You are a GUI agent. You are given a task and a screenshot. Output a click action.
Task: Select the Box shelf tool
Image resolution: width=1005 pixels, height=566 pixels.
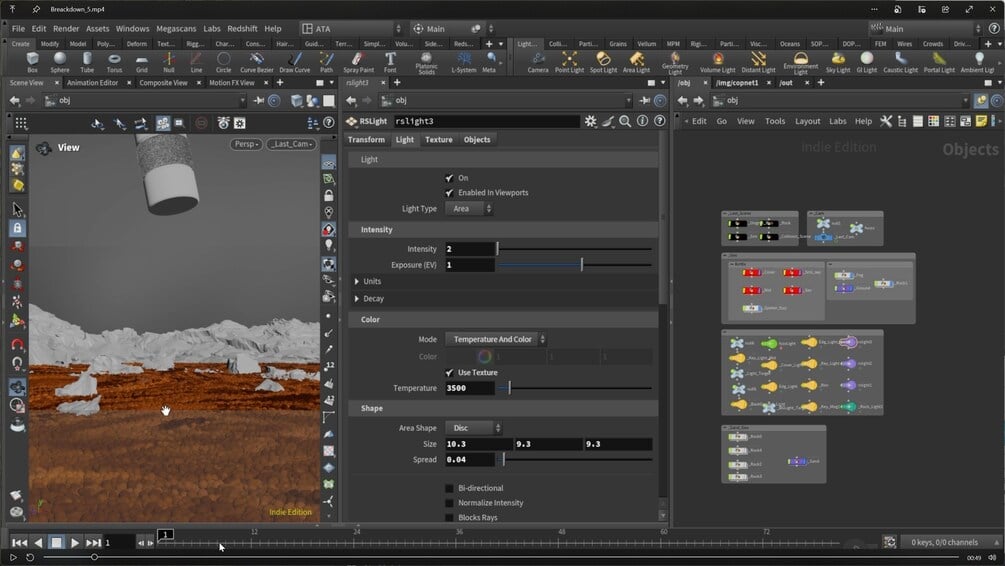pyautogui.click(x=32, y=62)
